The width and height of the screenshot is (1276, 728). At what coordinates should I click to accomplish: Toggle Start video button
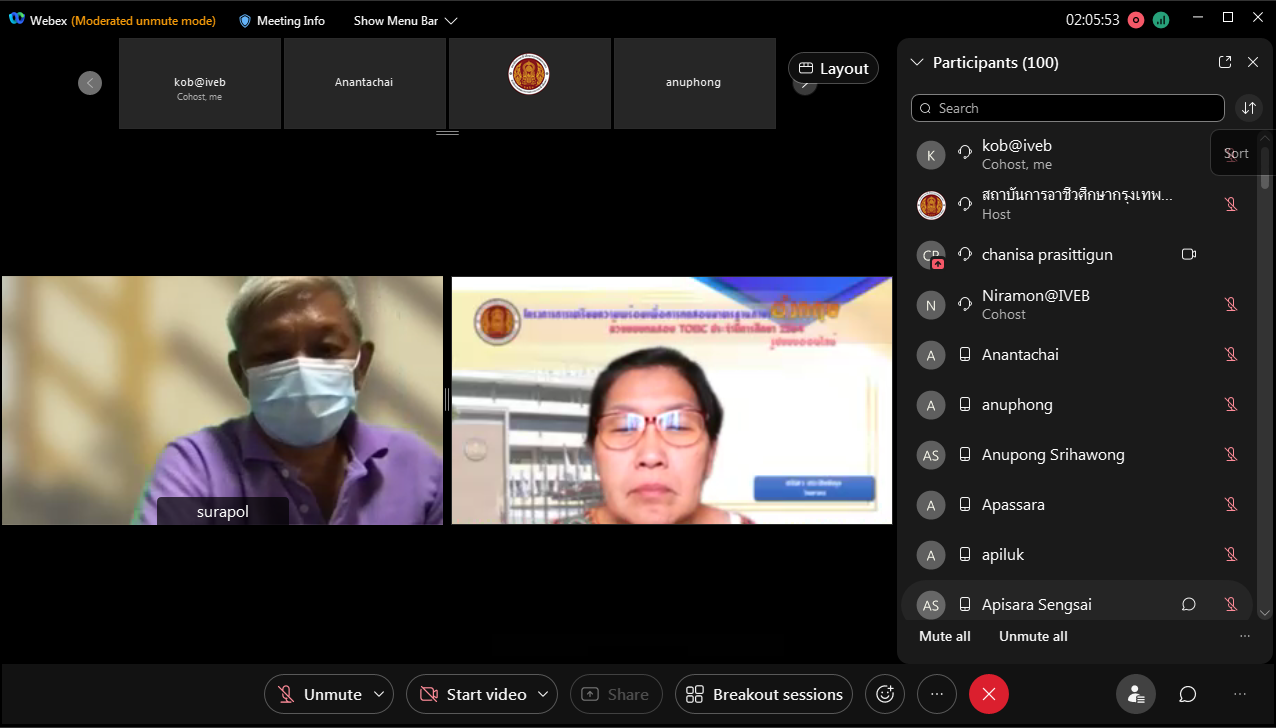[x=474, y=694]
